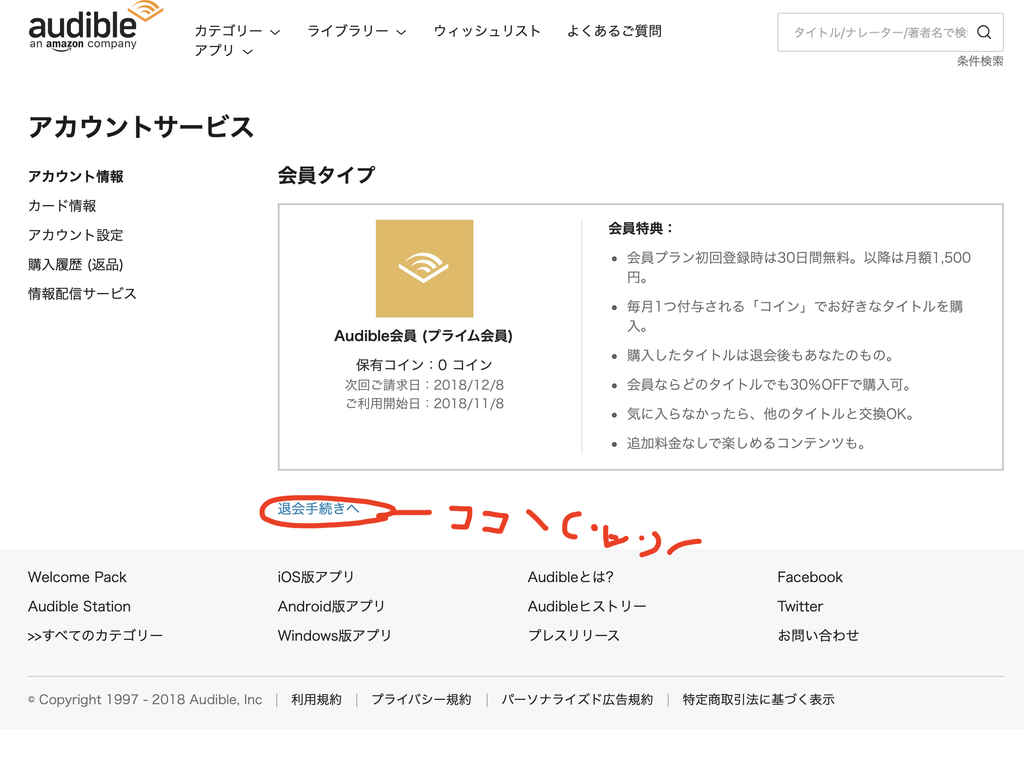Viewport: 1024px width, 757px height.
Task: Click the 30%OFFで購入可 benefit line
Action: pos(769,385)
